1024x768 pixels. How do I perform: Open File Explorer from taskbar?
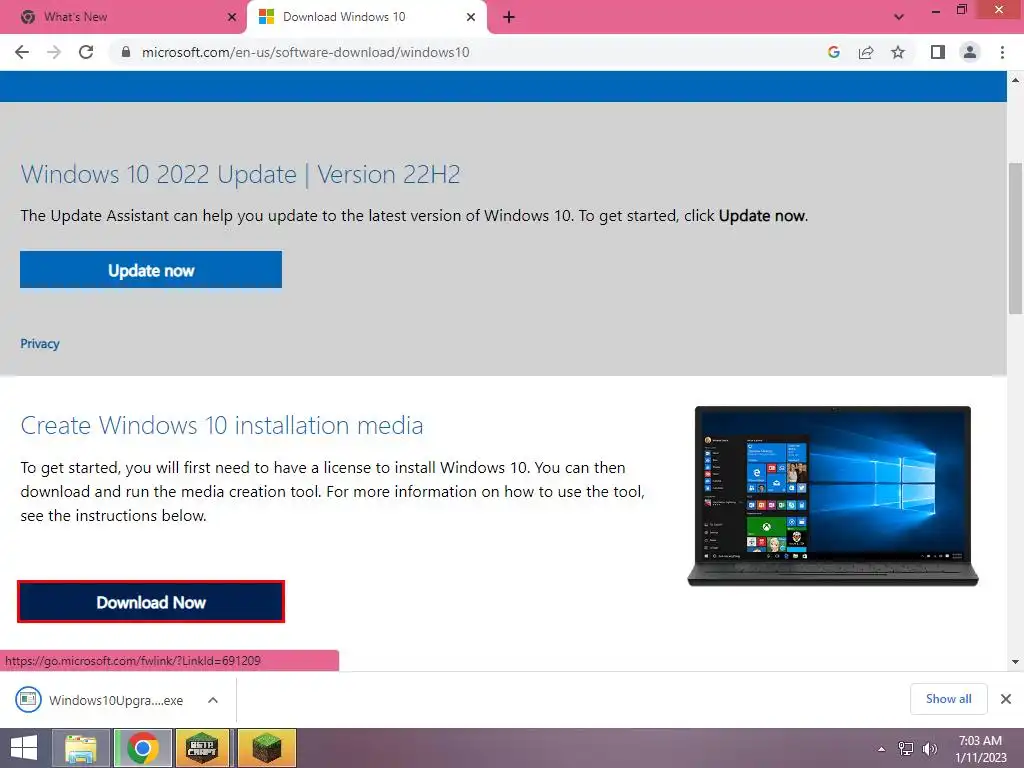(x=81, y=748)
